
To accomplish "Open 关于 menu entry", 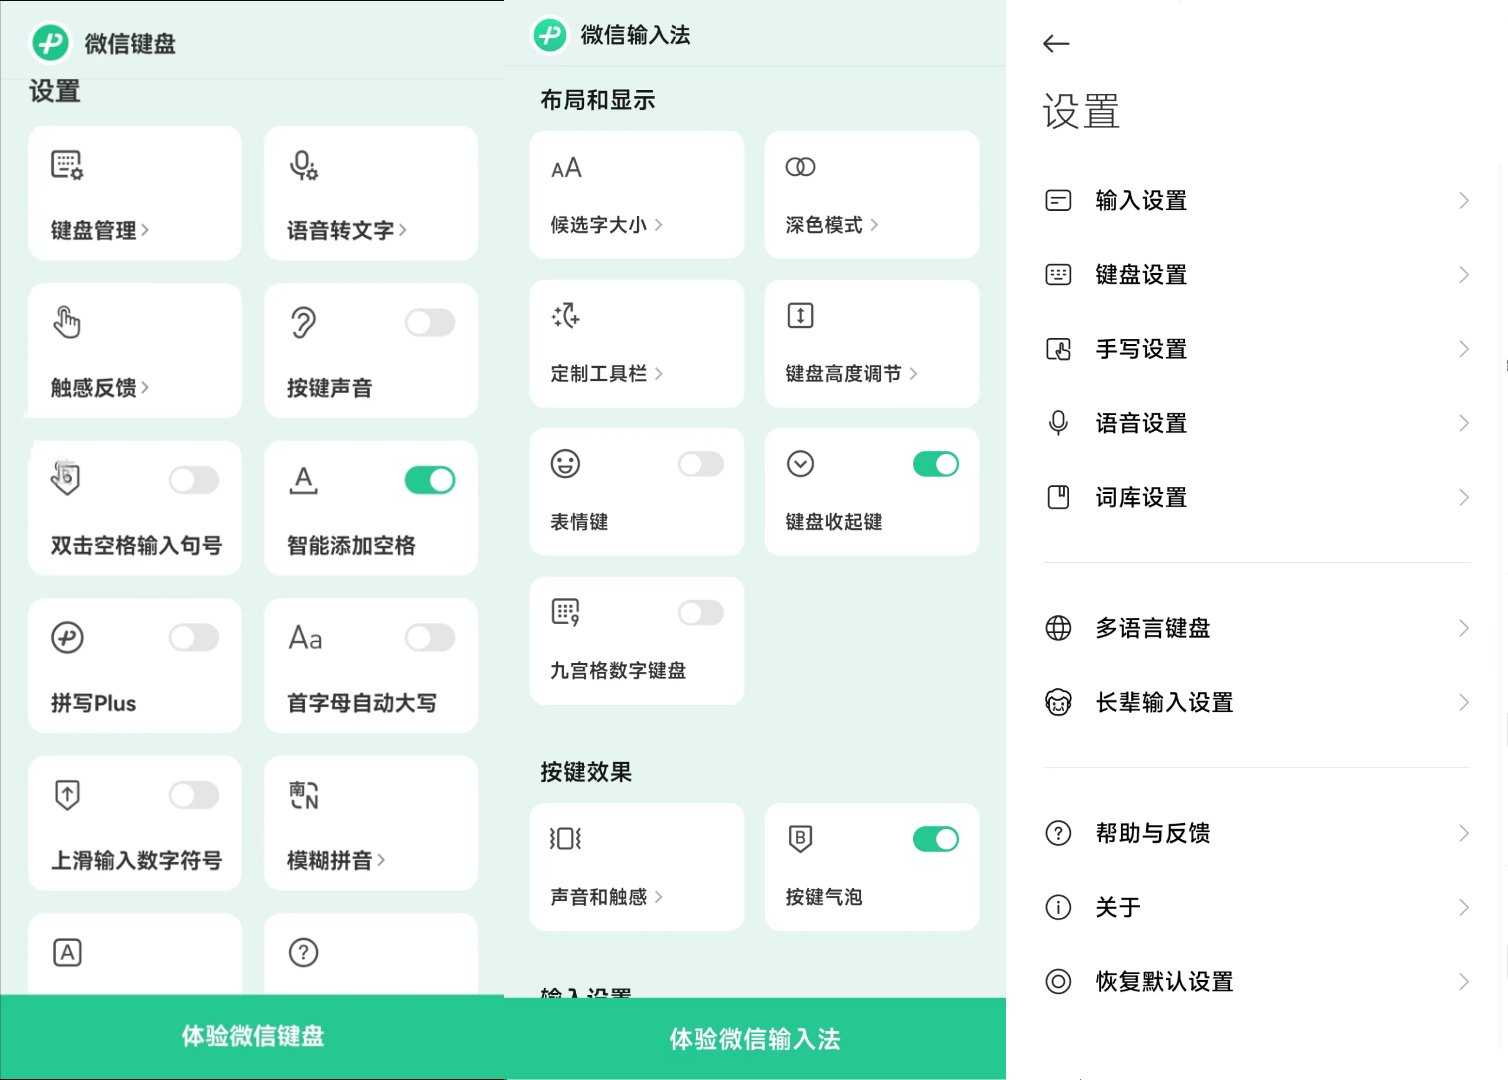I will [1257, 907].
